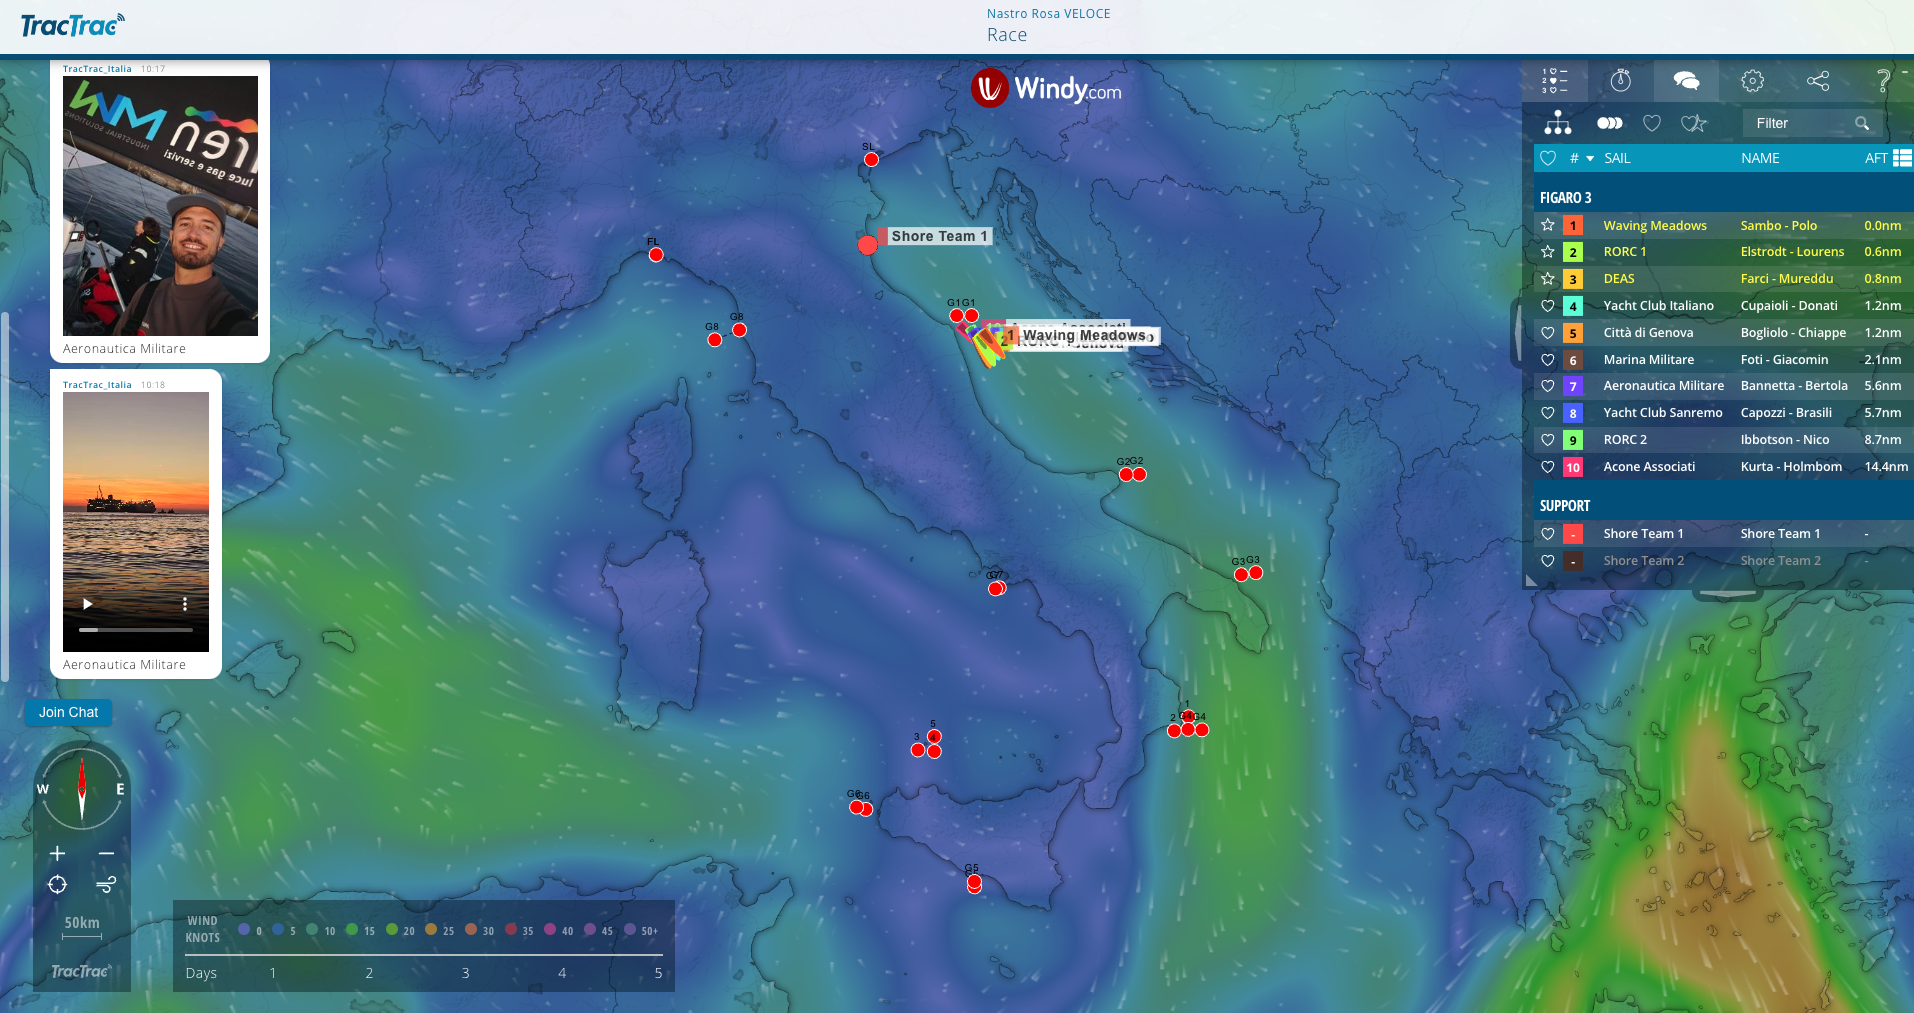Viewport: 1914px width, 1013px height.
Task: Zoom in the map with plus
Action: point(57,853)
